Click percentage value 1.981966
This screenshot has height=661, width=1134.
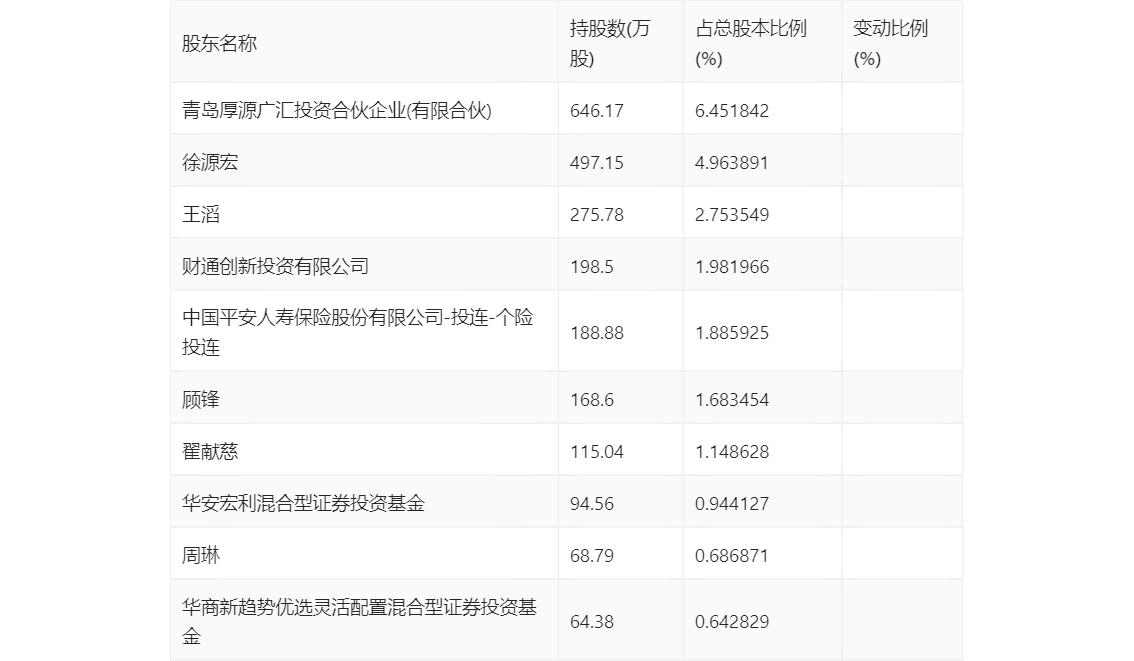click(732, 267)
